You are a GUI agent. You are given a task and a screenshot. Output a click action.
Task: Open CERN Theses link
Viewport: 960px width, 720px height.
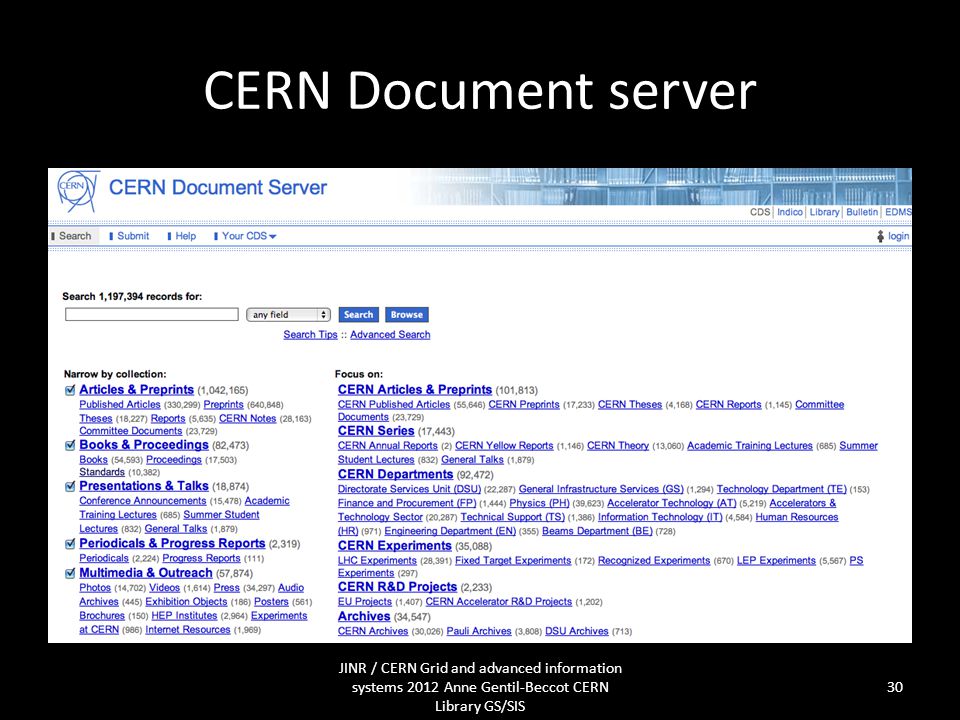point(630,405)
